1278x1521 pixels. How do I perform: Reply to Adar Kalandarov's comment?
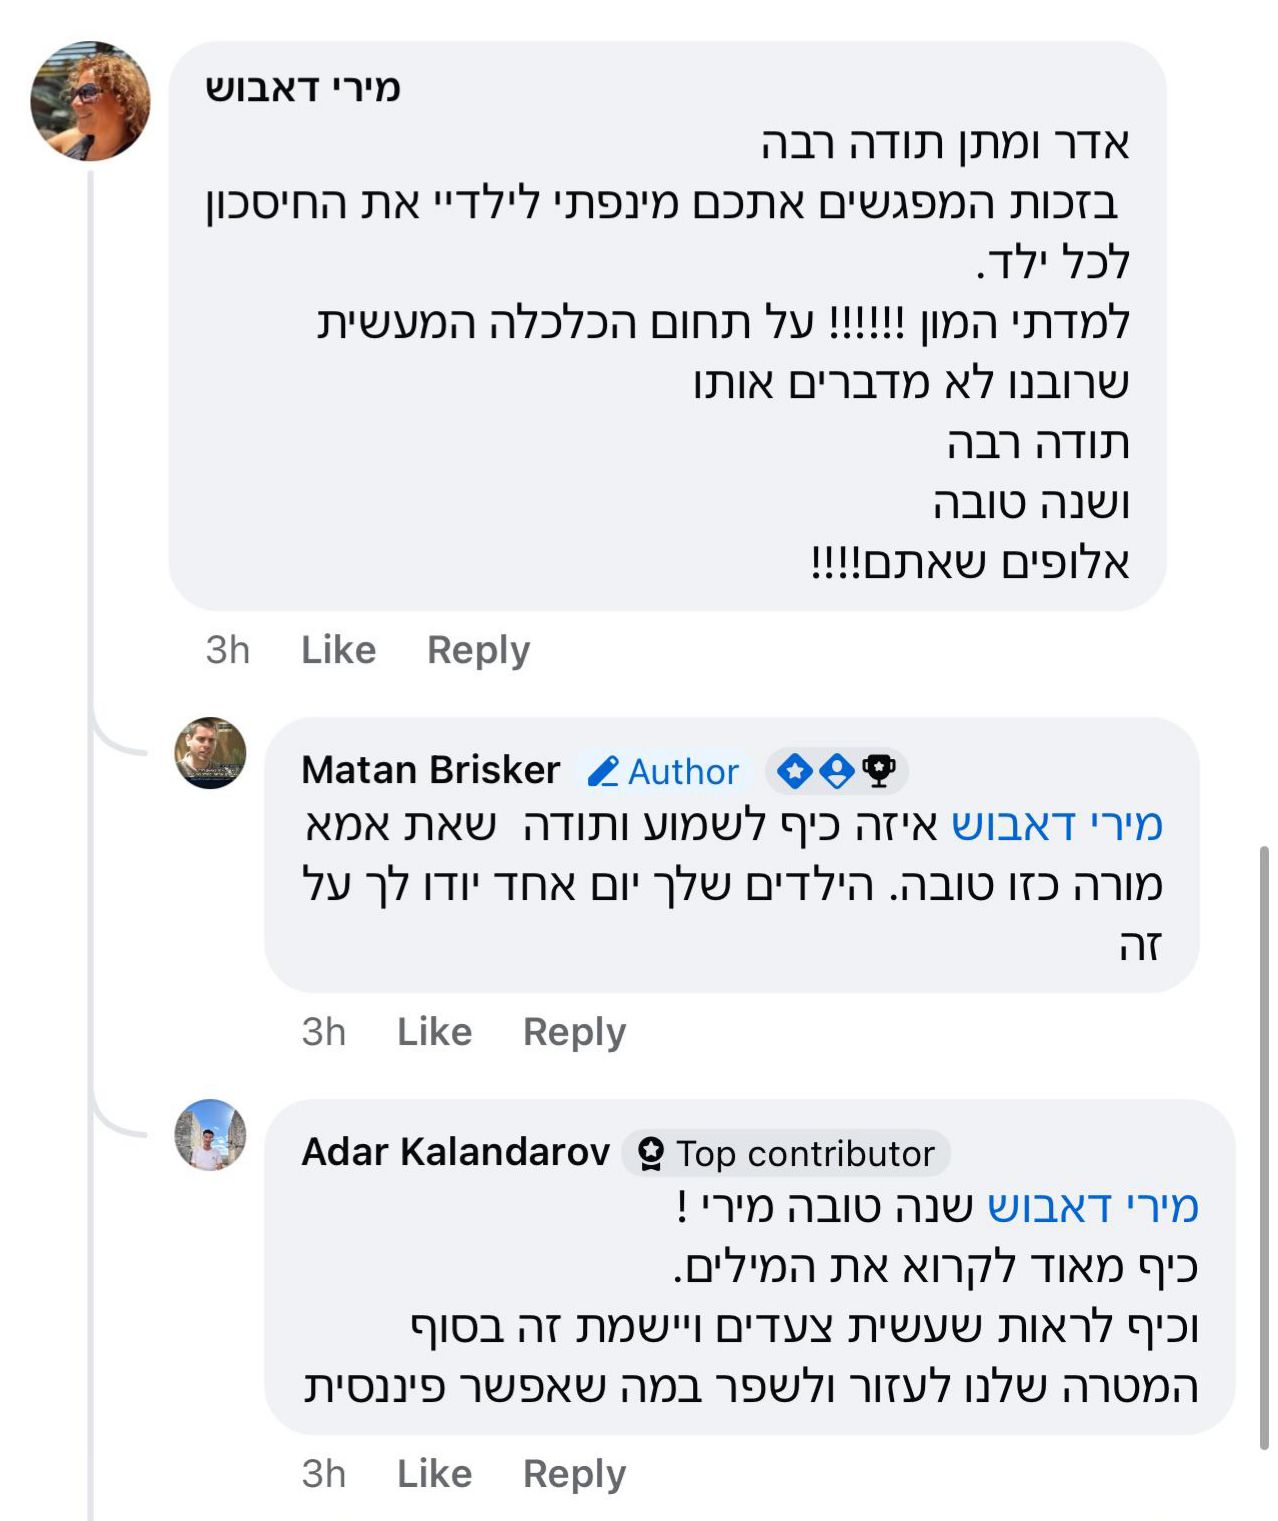(x=574, y=1474)
